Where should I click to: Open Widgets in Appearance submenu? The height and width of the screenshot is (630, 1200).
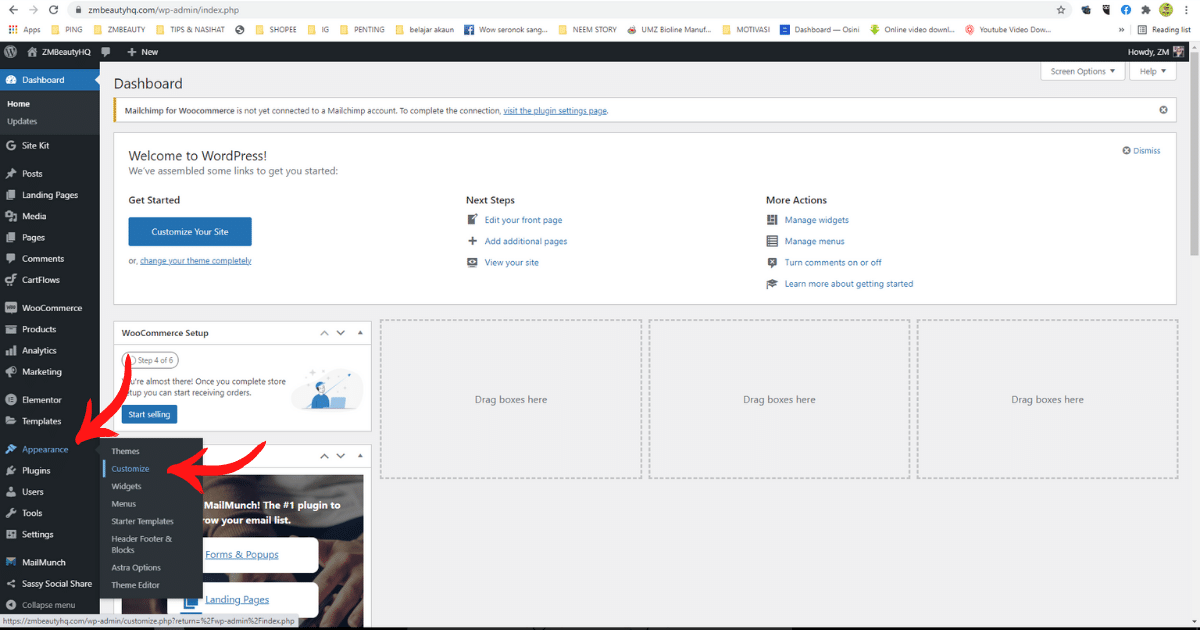tap(126, 486)
